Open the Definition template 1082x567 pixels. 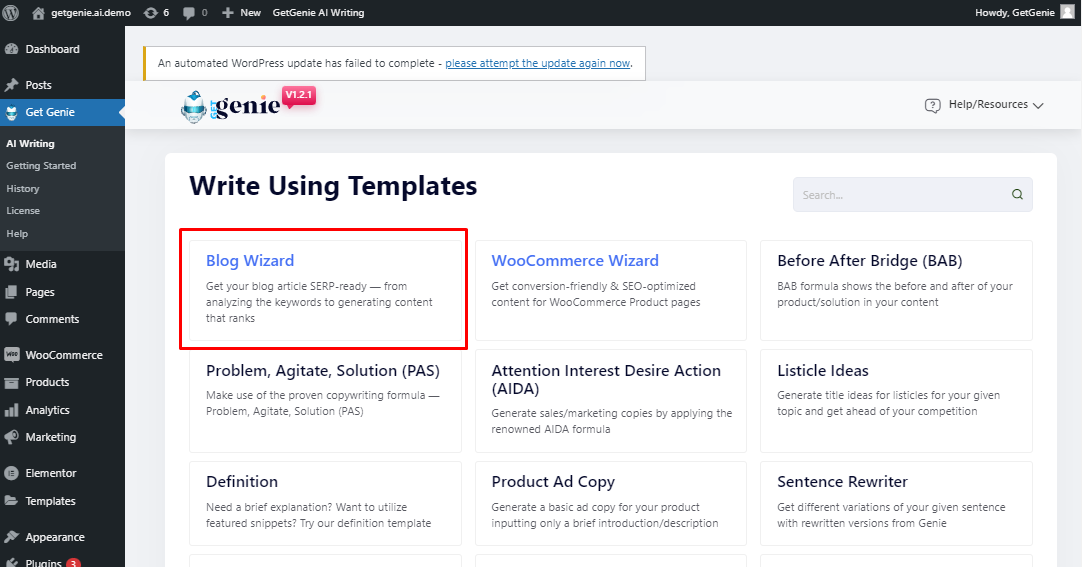pos(325,504)
